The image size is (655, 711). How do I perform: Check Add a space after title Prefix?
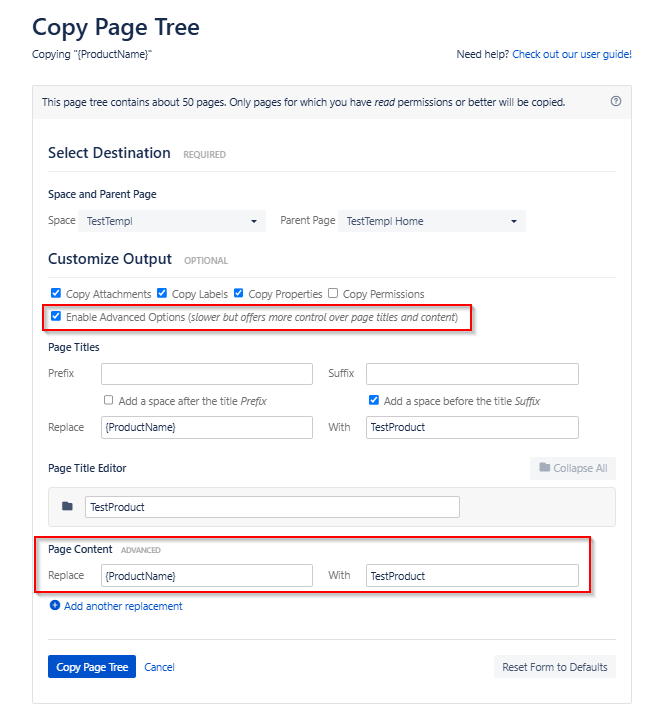pos(108,400)
